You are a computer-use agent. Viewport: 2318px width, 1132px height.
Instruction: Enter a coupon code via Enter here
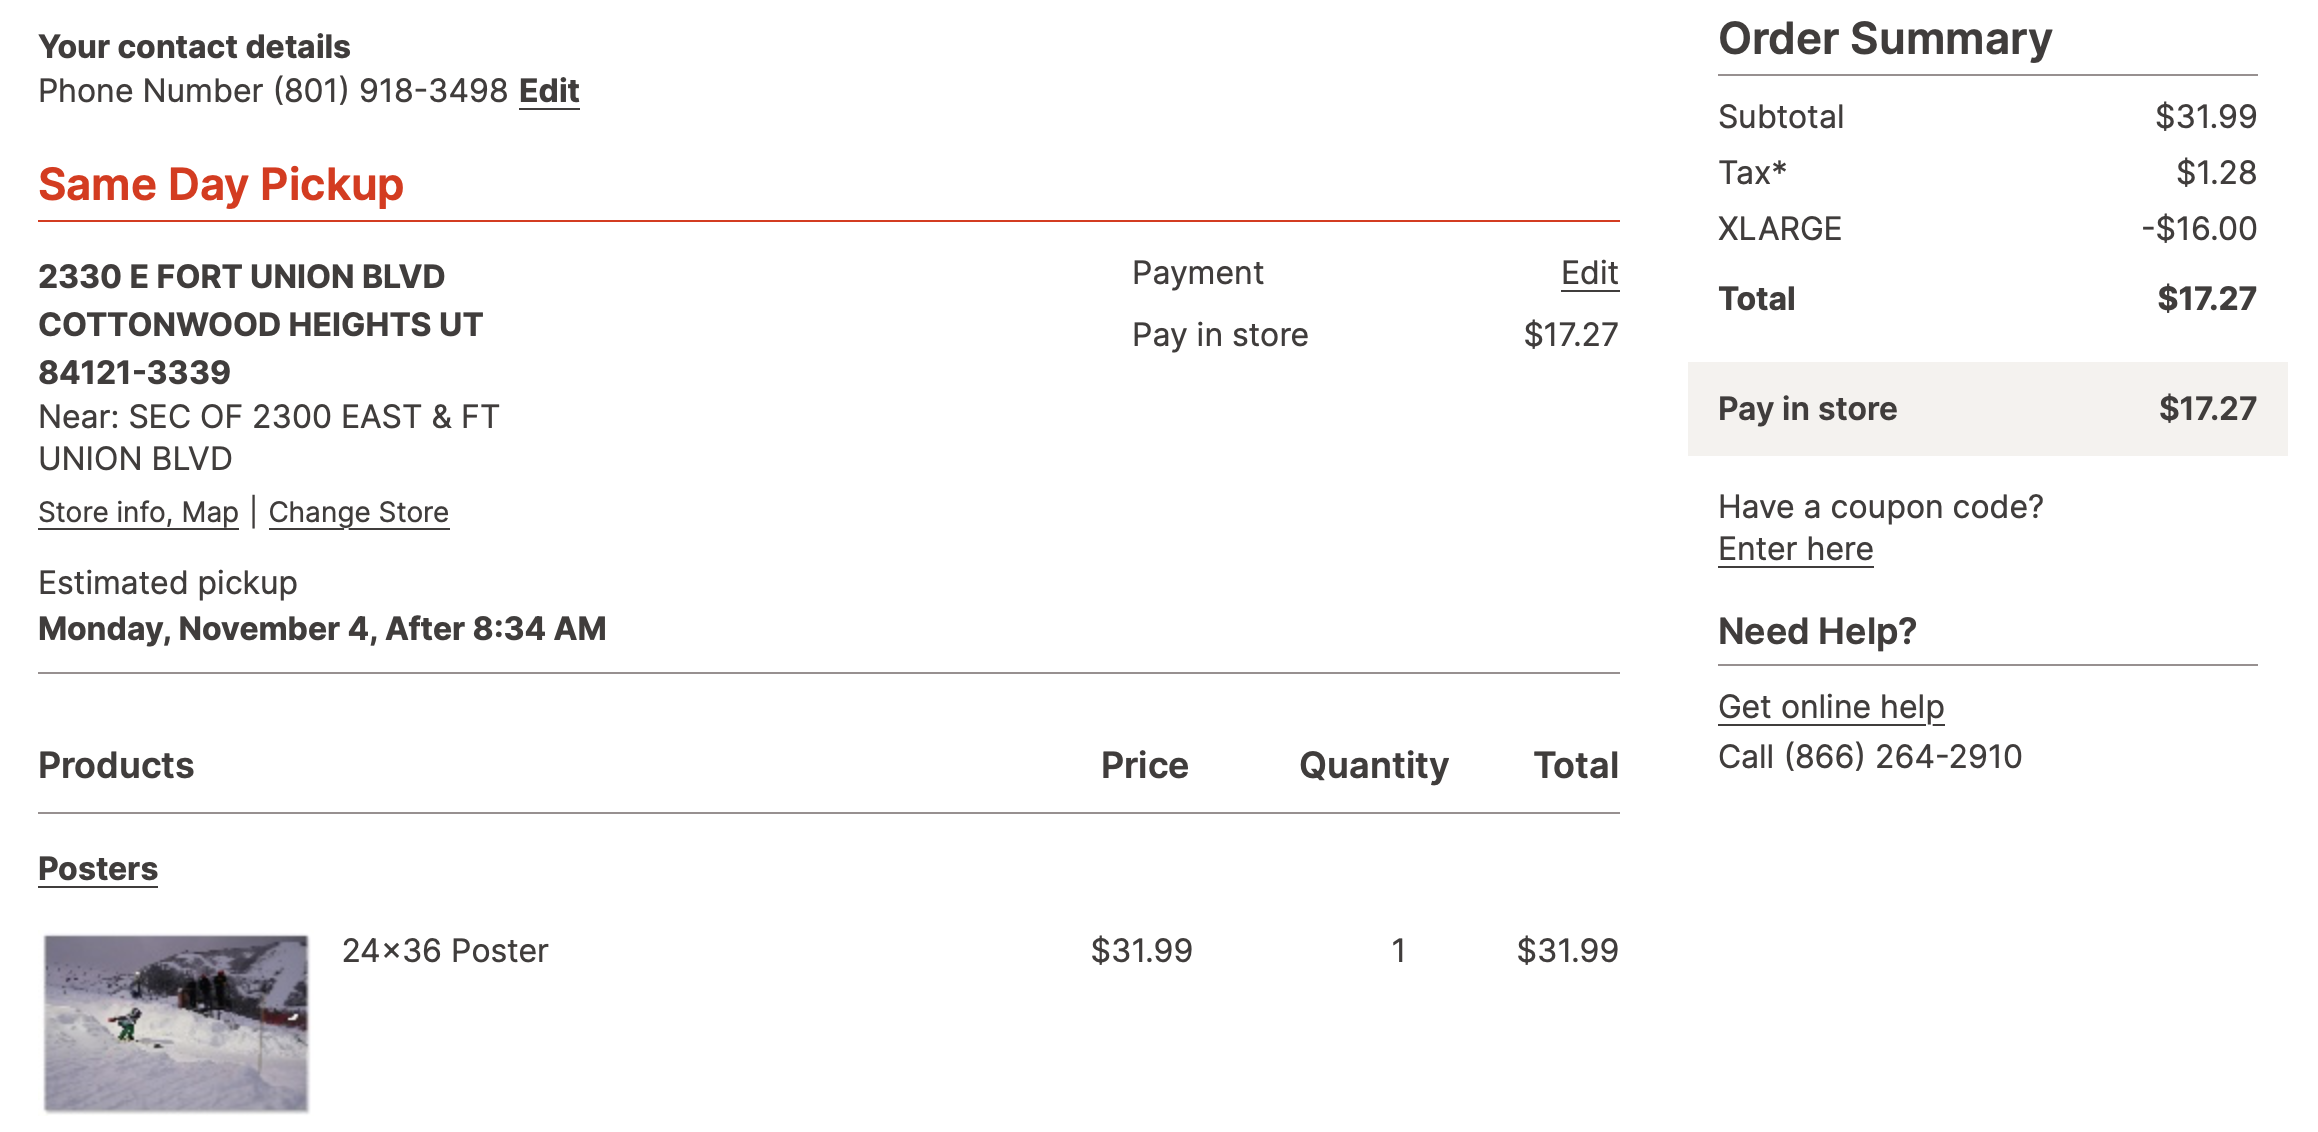pyautogui.click(x=1795, y=549)
